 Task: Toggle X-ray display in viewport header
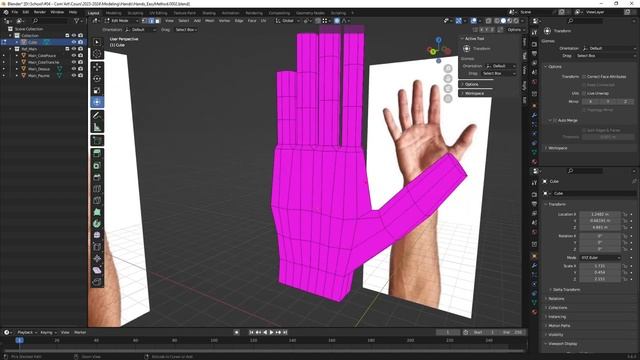pos(489,20)
